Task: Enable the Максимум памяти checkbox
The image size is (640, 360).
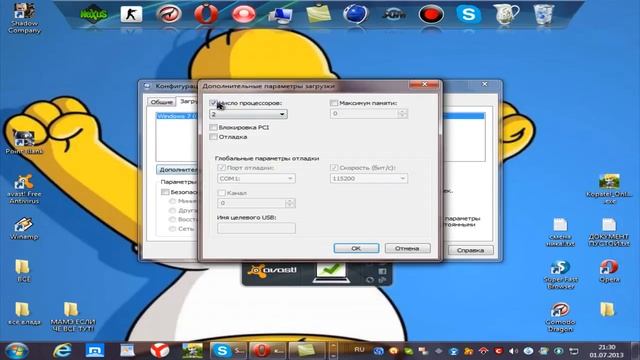Action: coord(333,103)
